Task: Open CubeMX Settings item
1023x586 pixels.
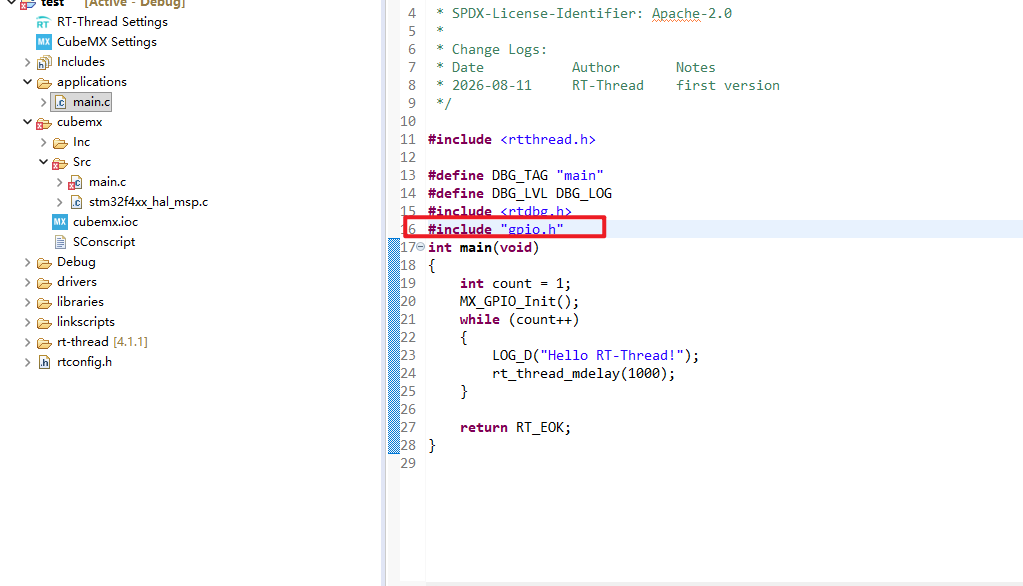Action: tap(106, 42)
